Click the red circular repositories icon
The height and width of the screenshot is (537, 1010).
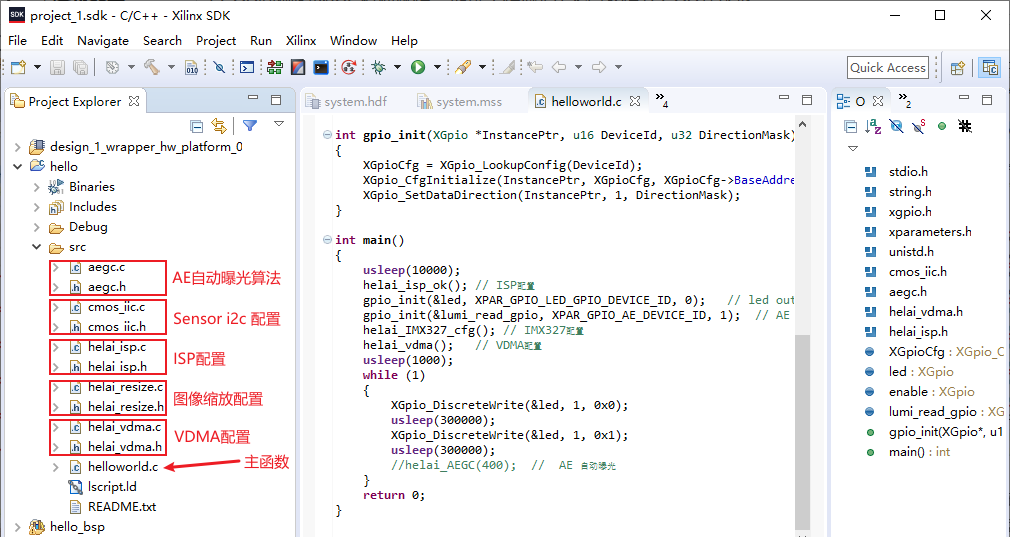coord(349,67)
